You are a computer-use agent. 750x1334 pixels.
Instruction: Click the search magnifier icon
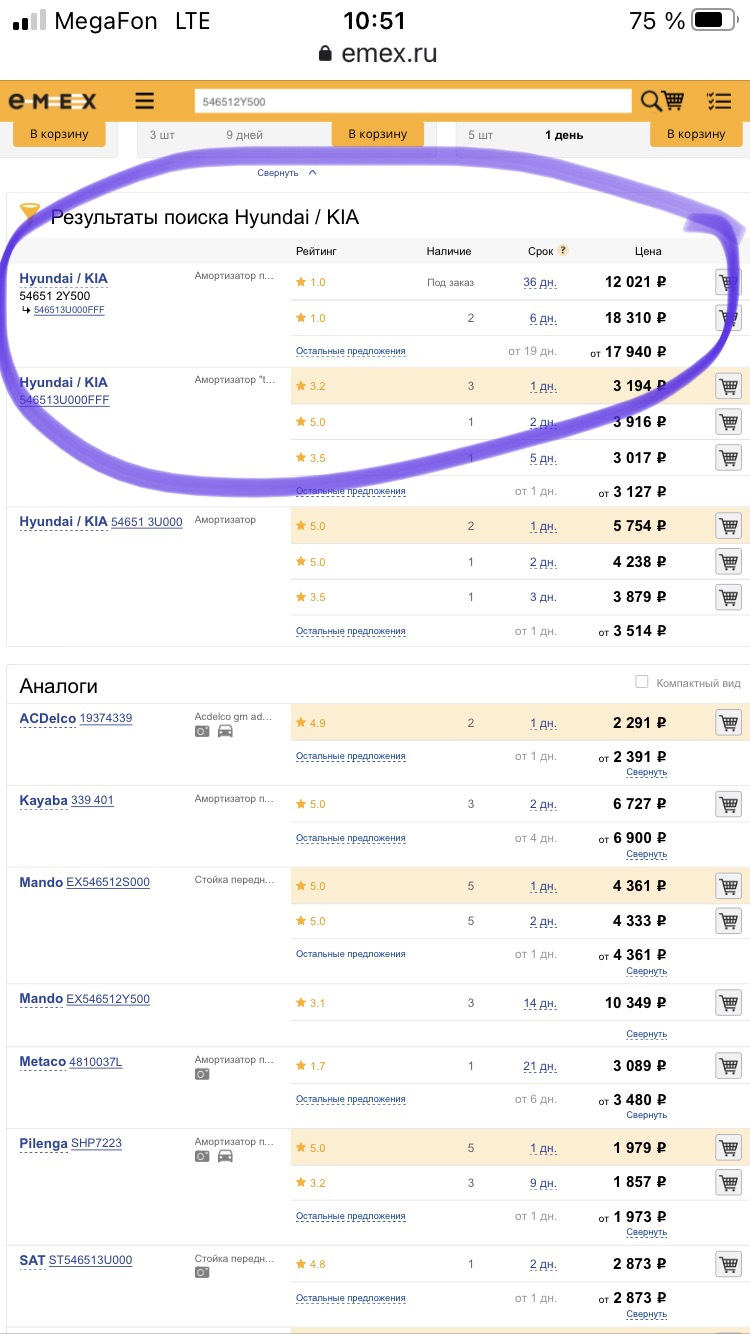click(x=650, y=101)
